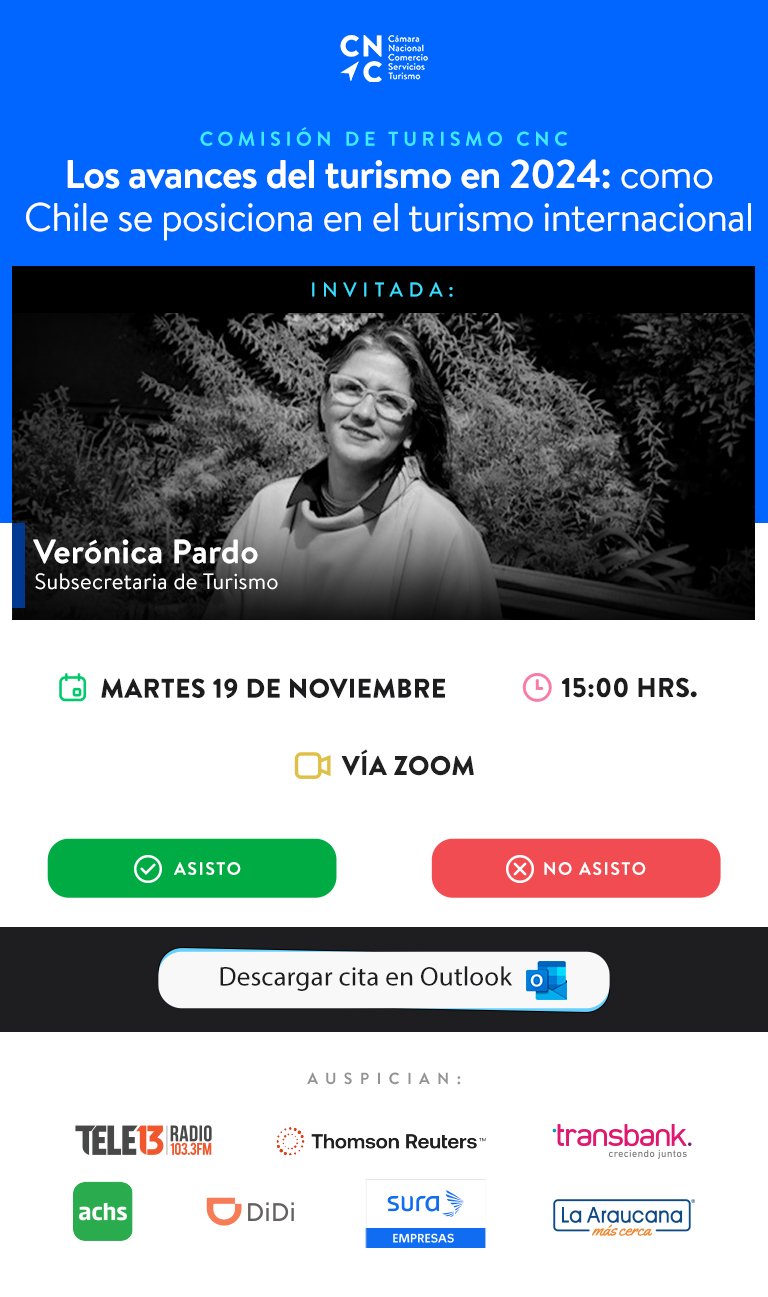
Task: Click the La Araucana logo
Action: coord(623,1217)
